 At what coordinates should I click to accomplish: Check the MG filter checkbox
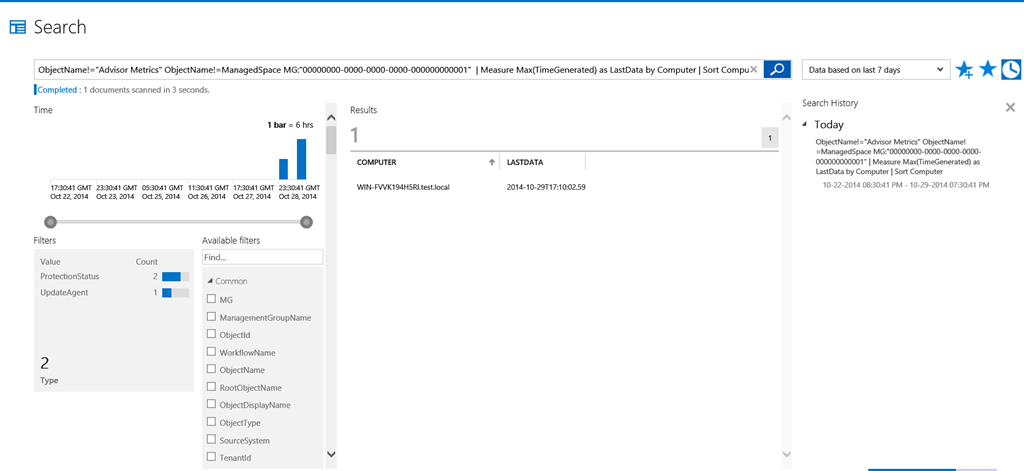pyautogui.click(x=211, y=299)
